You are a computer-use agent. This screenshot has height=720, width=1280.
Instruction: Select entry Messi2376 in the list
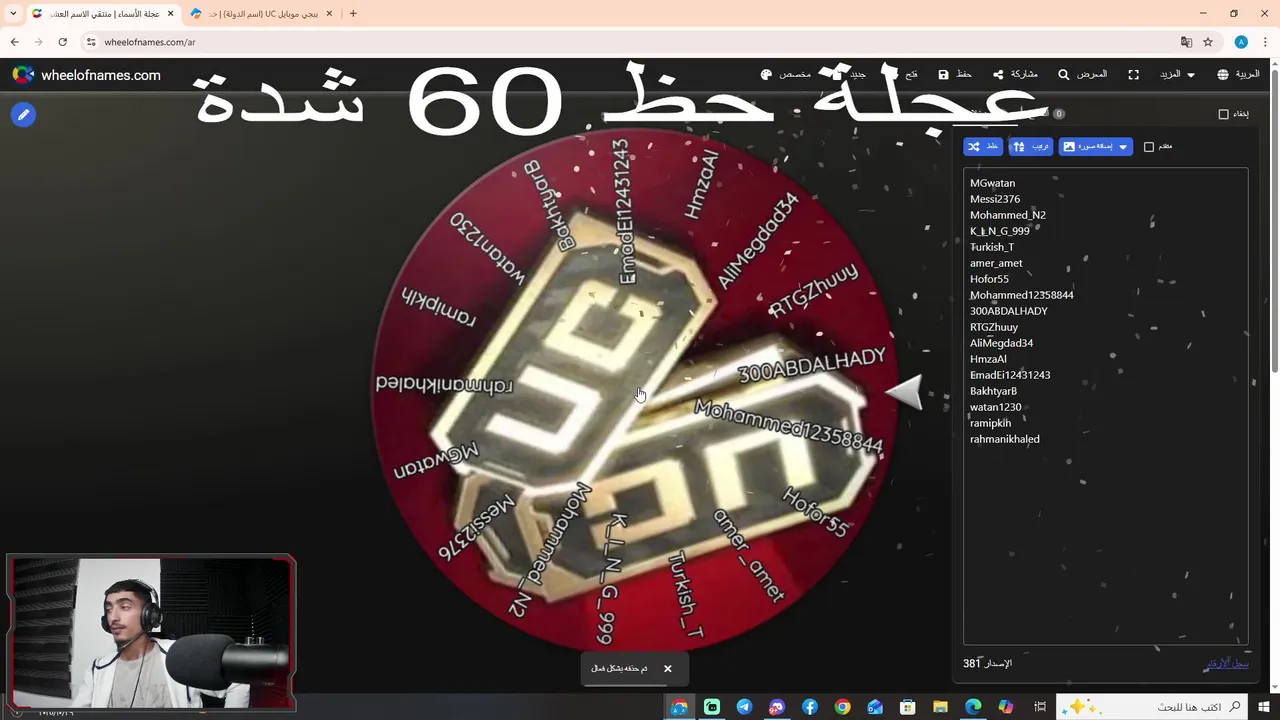click(x=995, y=199)
